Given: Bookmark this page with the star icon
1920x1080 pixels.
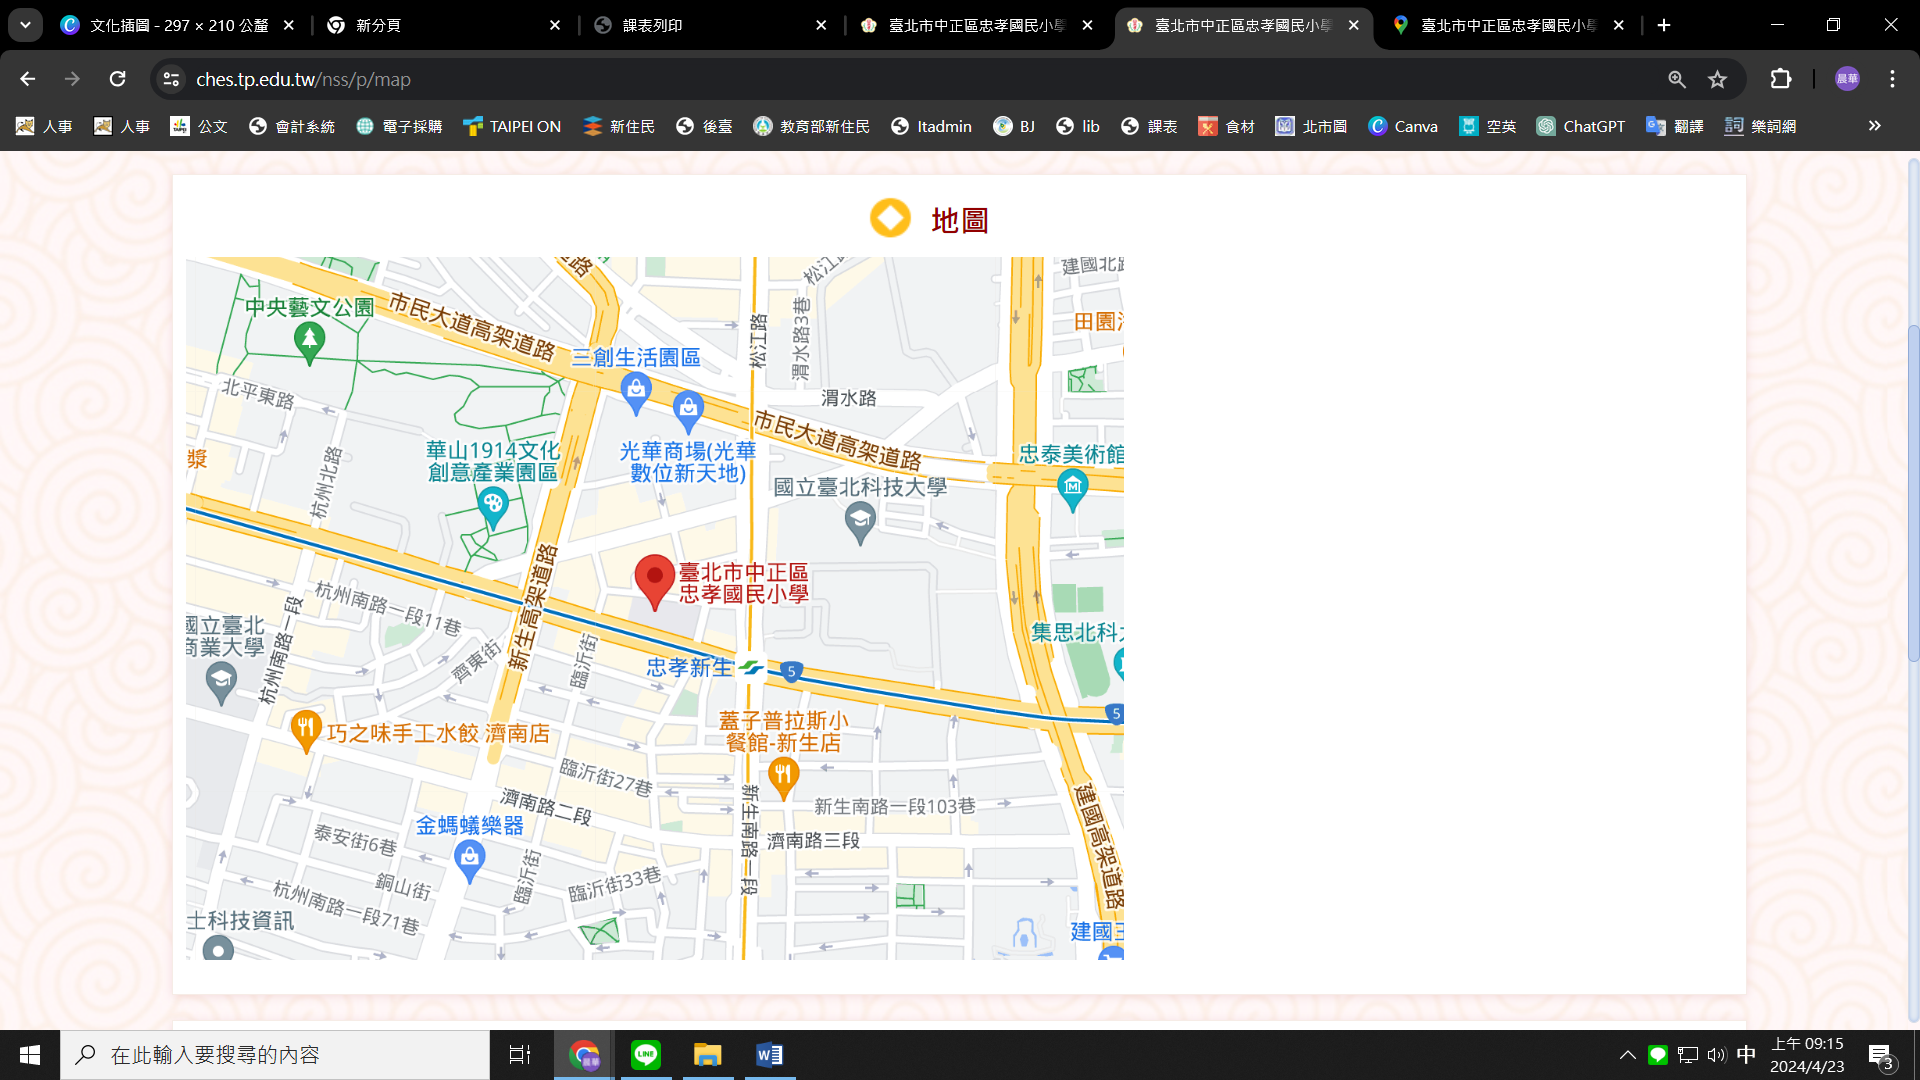Looking at the screenshot, I should point(1717,79).
